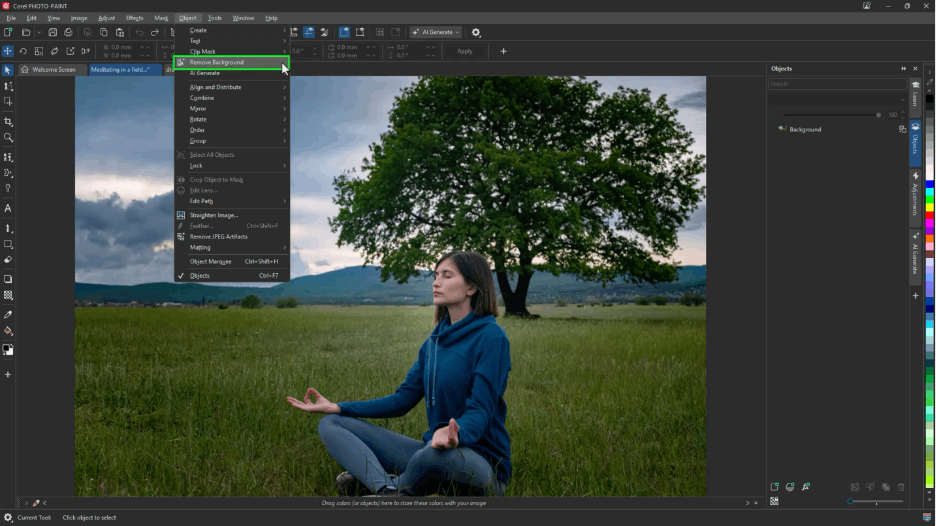Expand the Mirror submenu
This screenshot has width=936, height=526.
point(232,109)
